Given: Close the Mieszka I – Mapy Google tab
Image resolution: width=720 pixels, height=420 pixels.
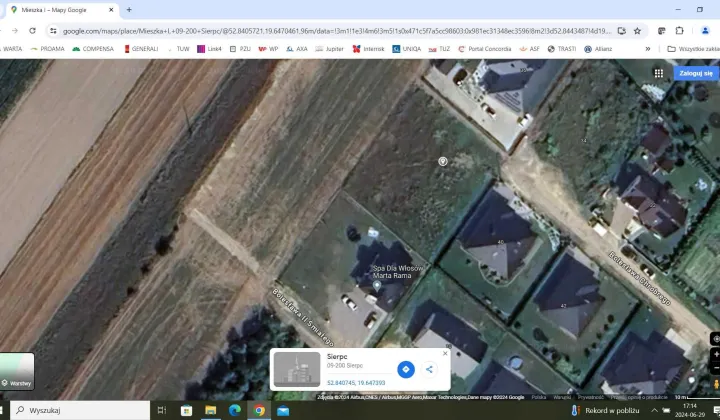Looking at the screenshot, I should click(111, 10).
